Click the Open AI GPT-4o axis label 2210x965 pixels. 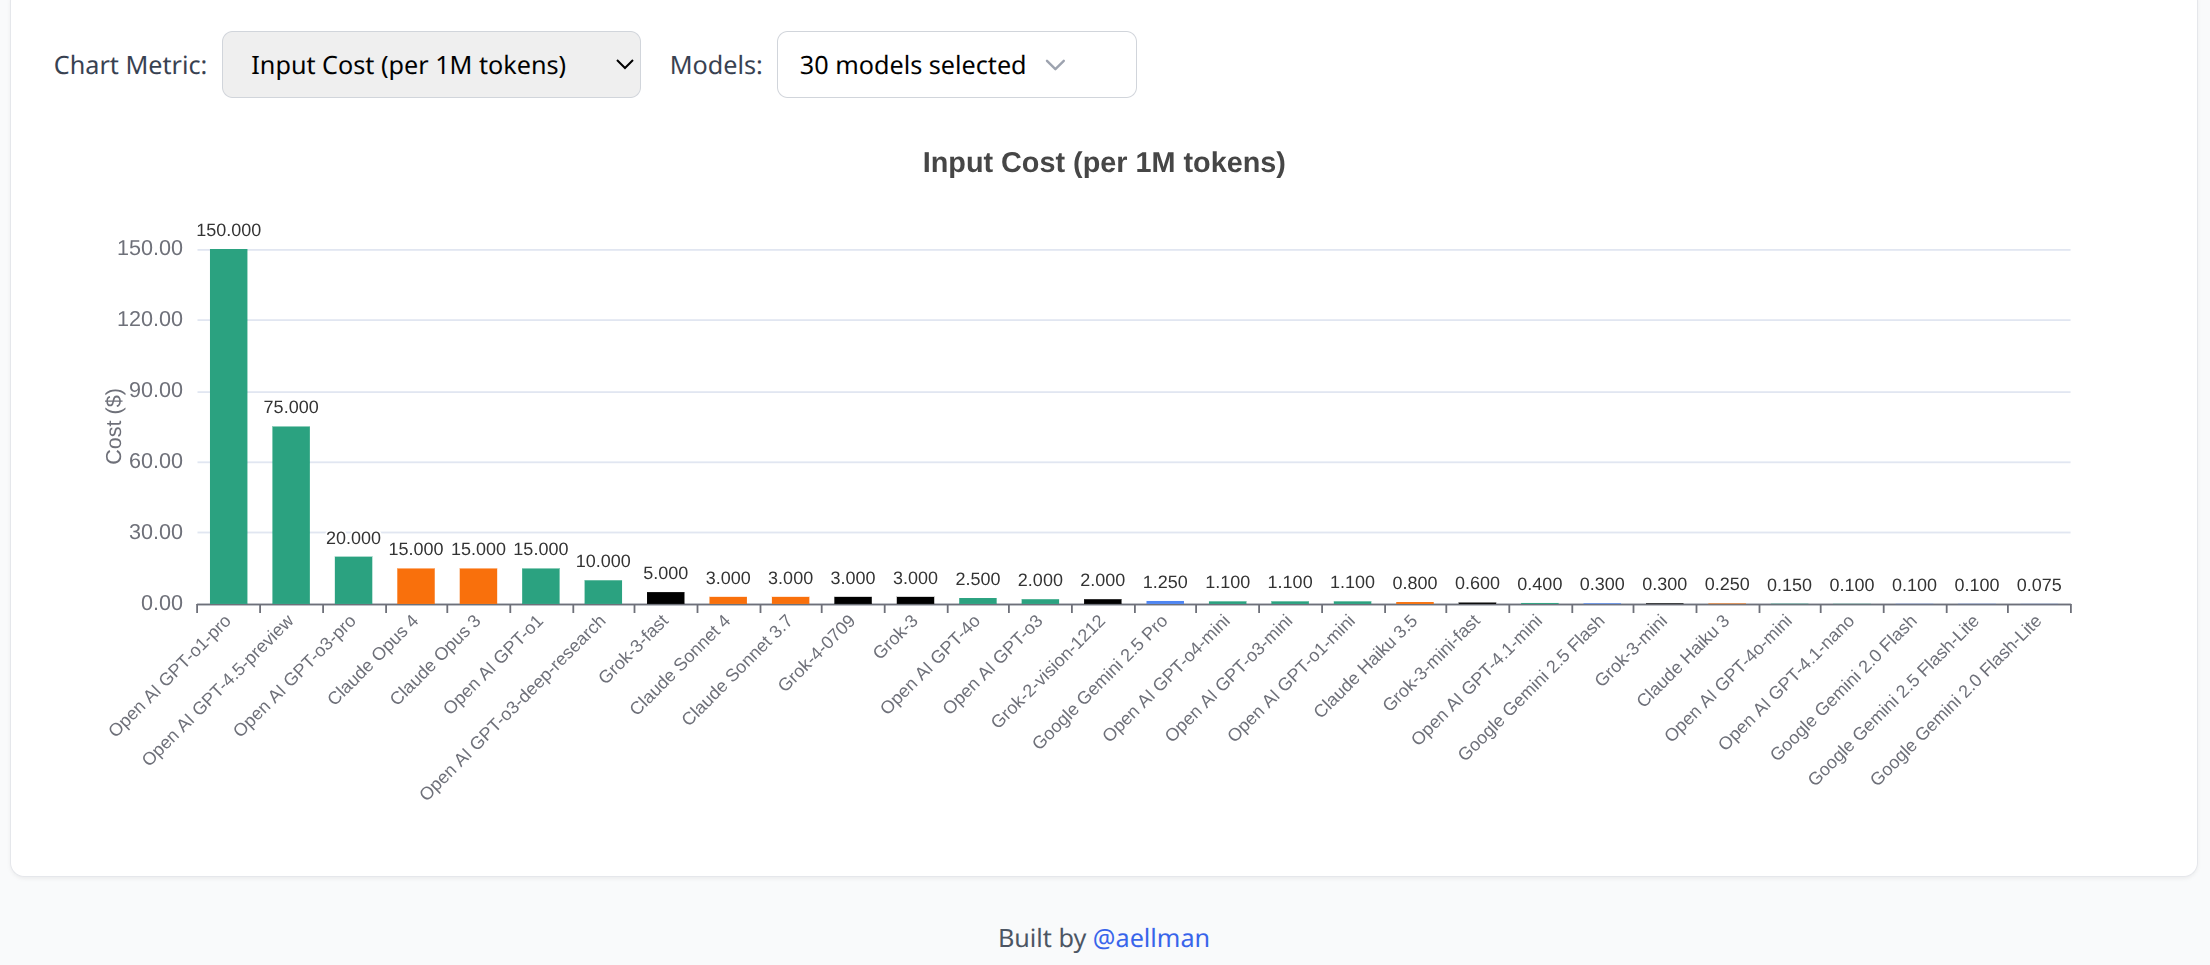931,665
